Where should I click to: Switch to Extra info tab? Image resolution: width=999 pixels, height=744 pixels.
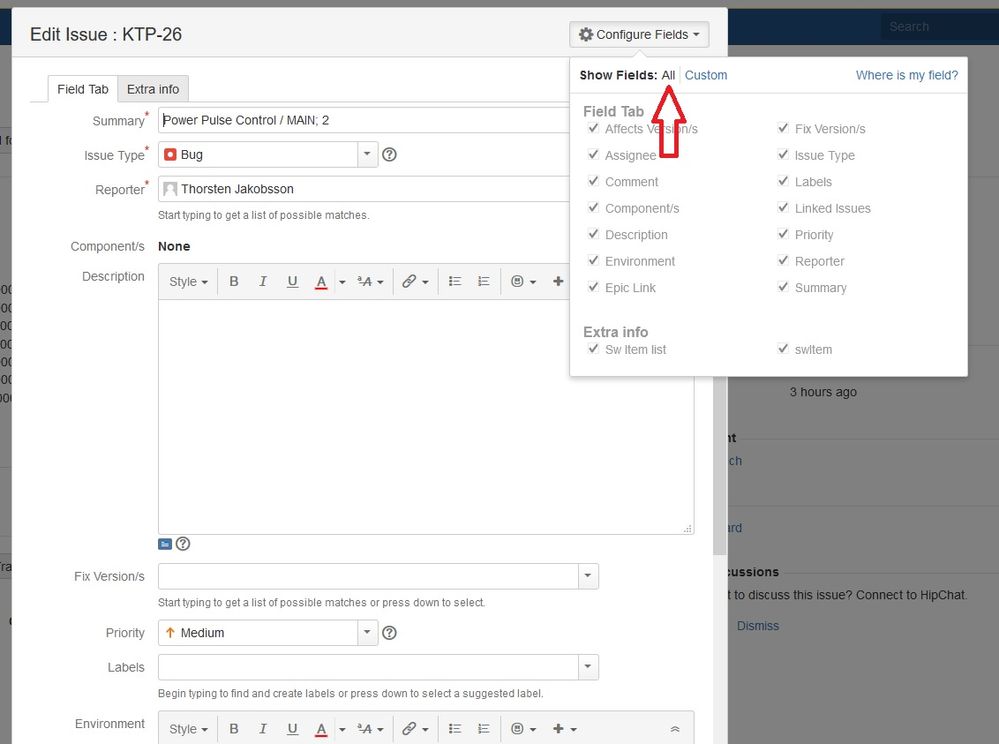153,89
